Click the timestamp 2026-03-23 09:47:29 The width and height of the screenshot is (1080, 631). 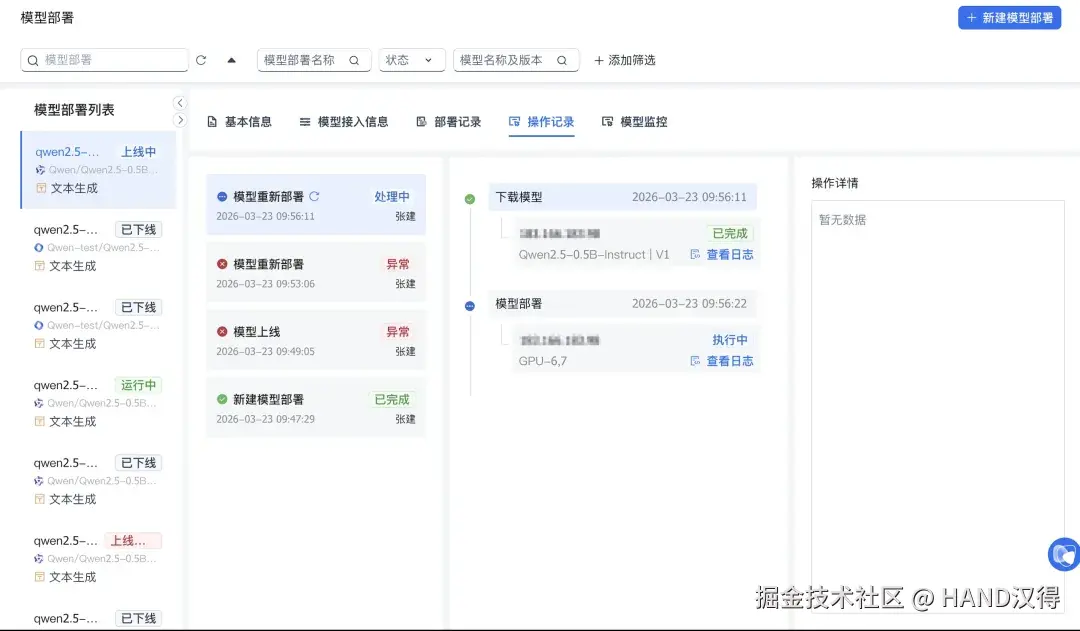(x=265, y=419)
